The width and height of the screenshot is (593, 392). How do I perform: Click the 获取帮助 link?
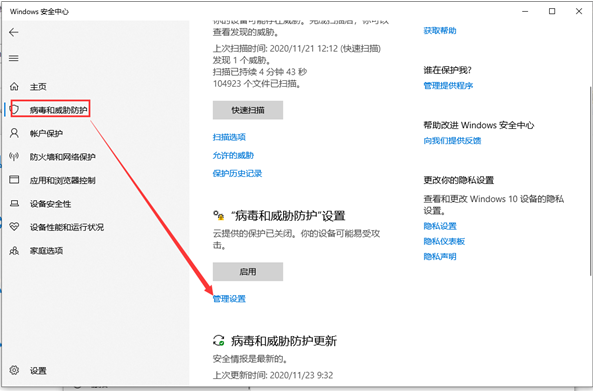tap(440, 31)
